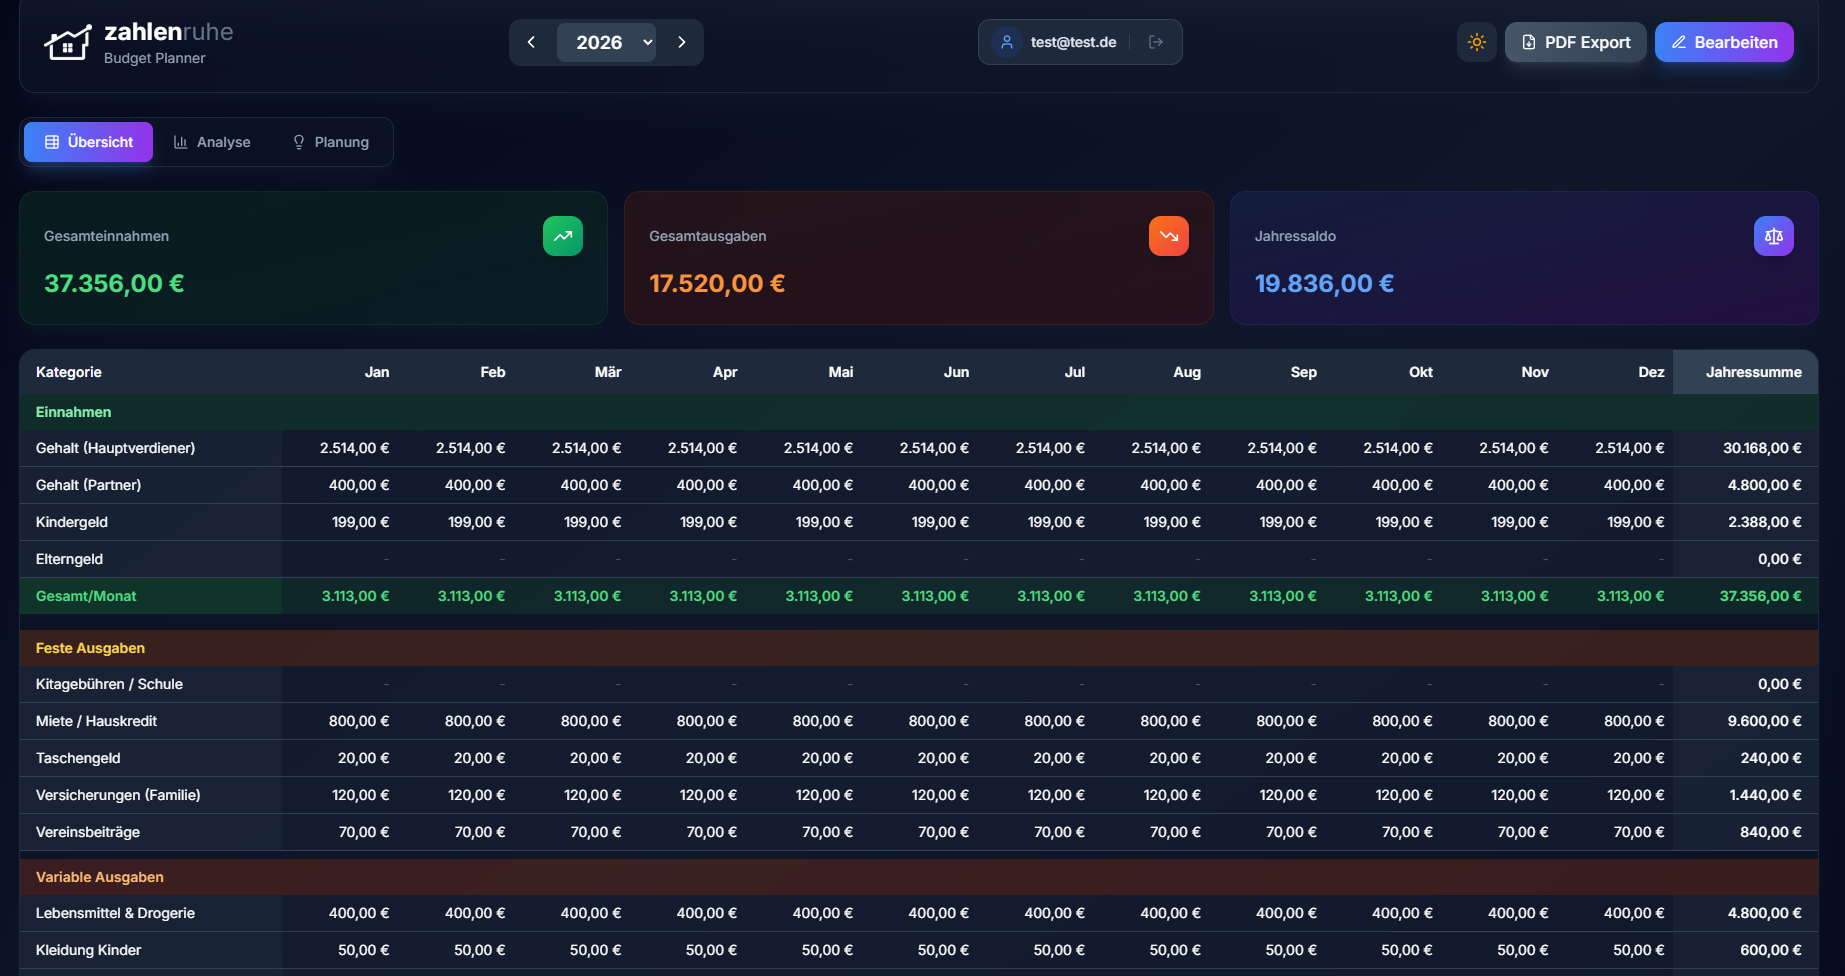Click the PDF Export button

[x=1575, y=42]
